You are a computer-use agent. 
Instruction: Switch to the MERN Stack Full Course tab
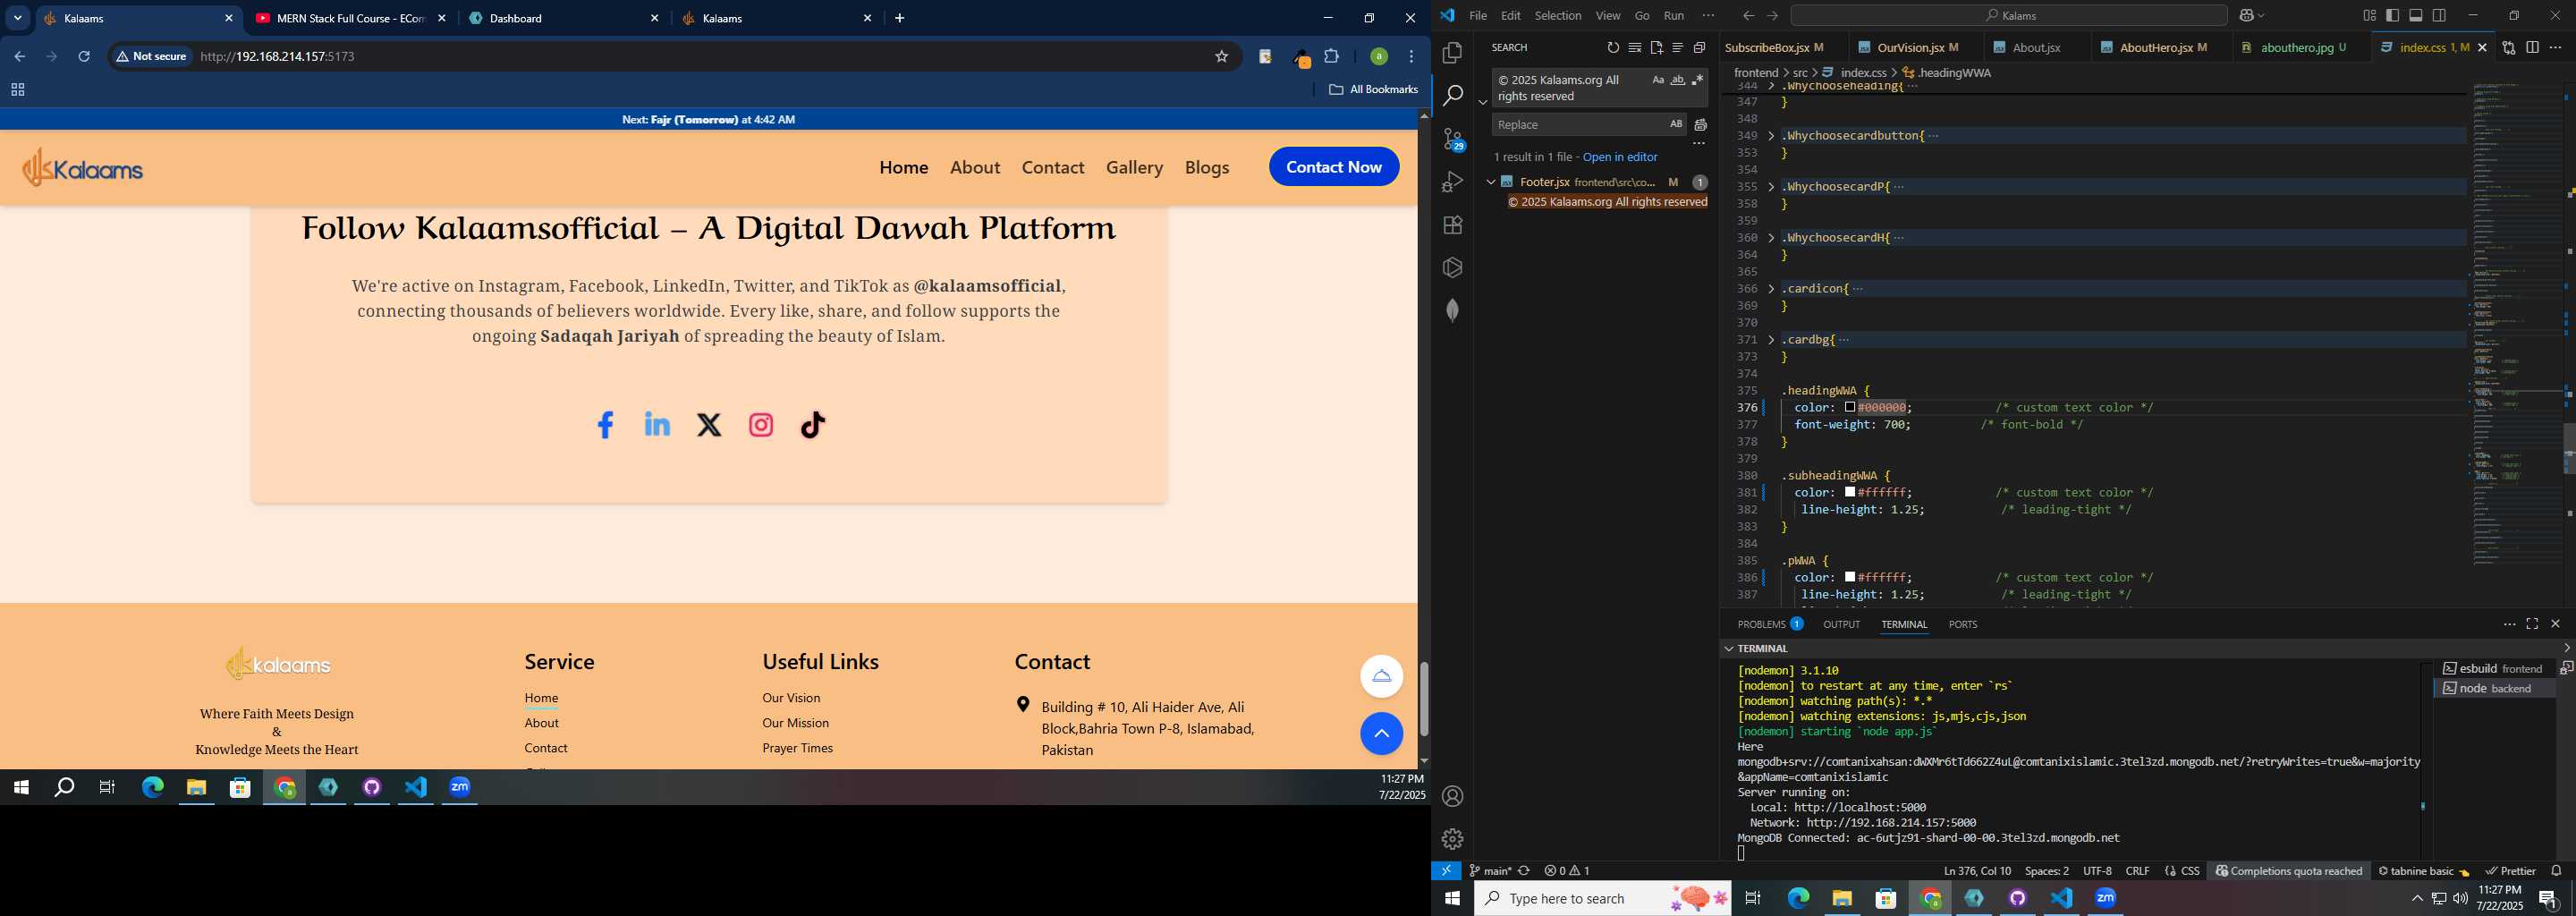click(x=351, y=18)
